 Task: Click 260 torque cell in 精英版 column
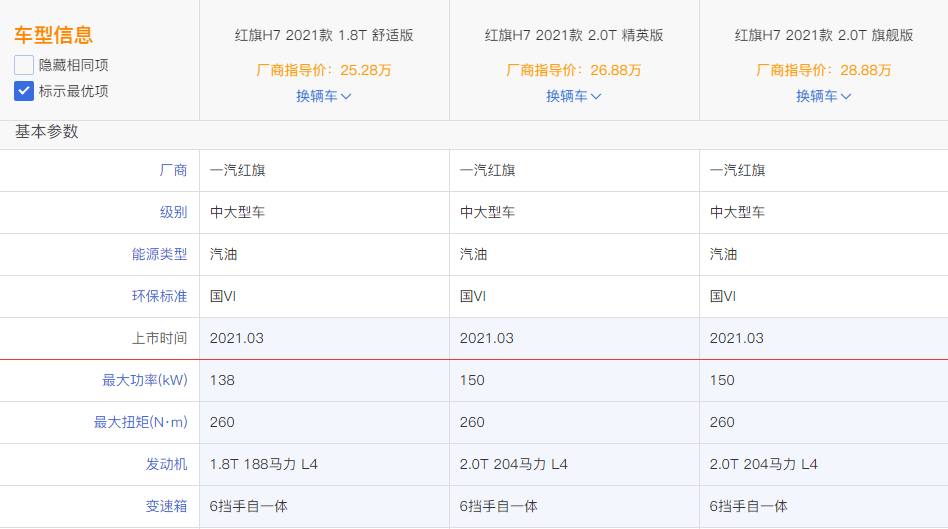pos(472,422)
